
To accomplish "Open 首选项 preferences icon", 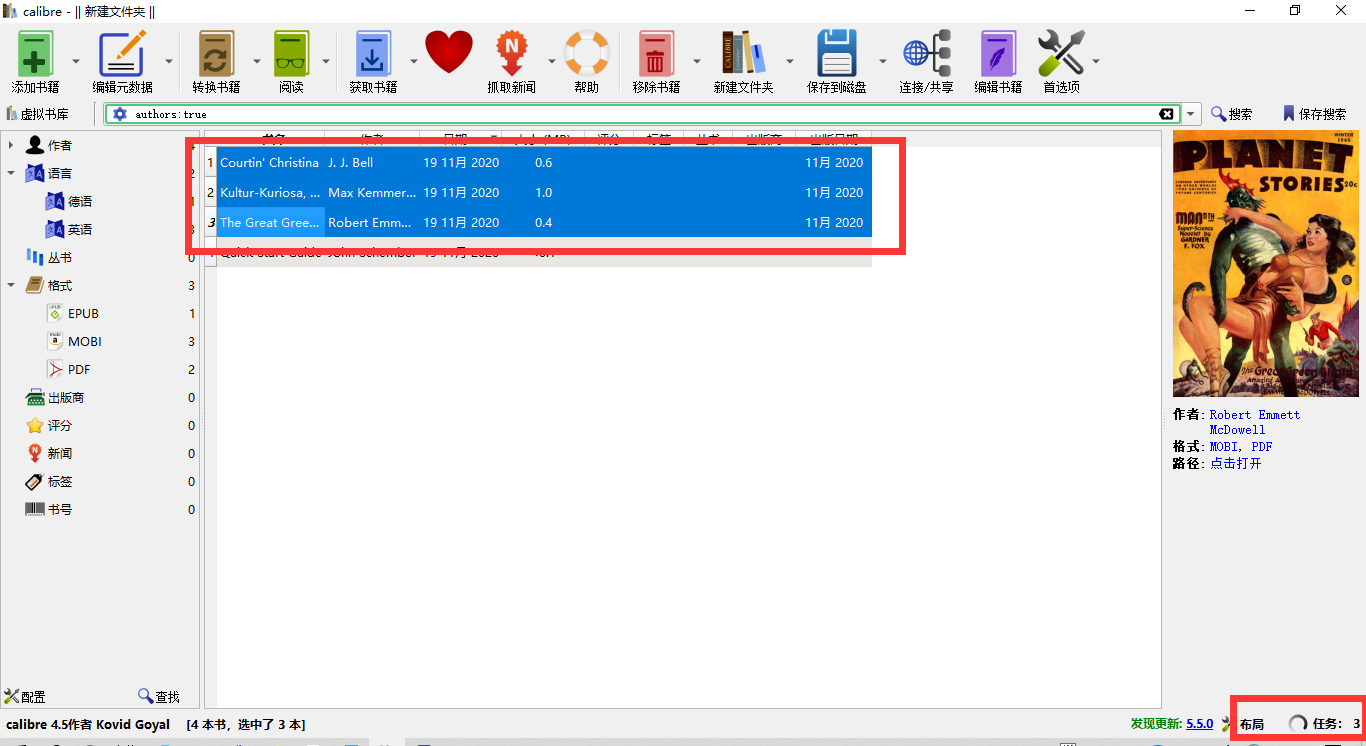I will click(x=1061, y=52).
